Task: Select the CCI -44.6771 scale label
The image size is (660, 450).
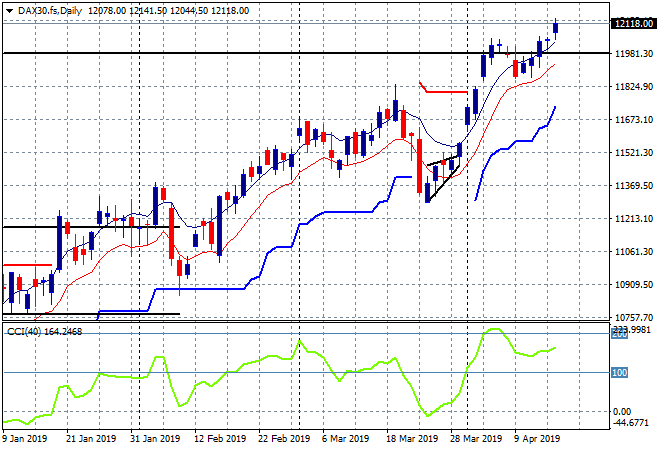Action: pos(631,423)
